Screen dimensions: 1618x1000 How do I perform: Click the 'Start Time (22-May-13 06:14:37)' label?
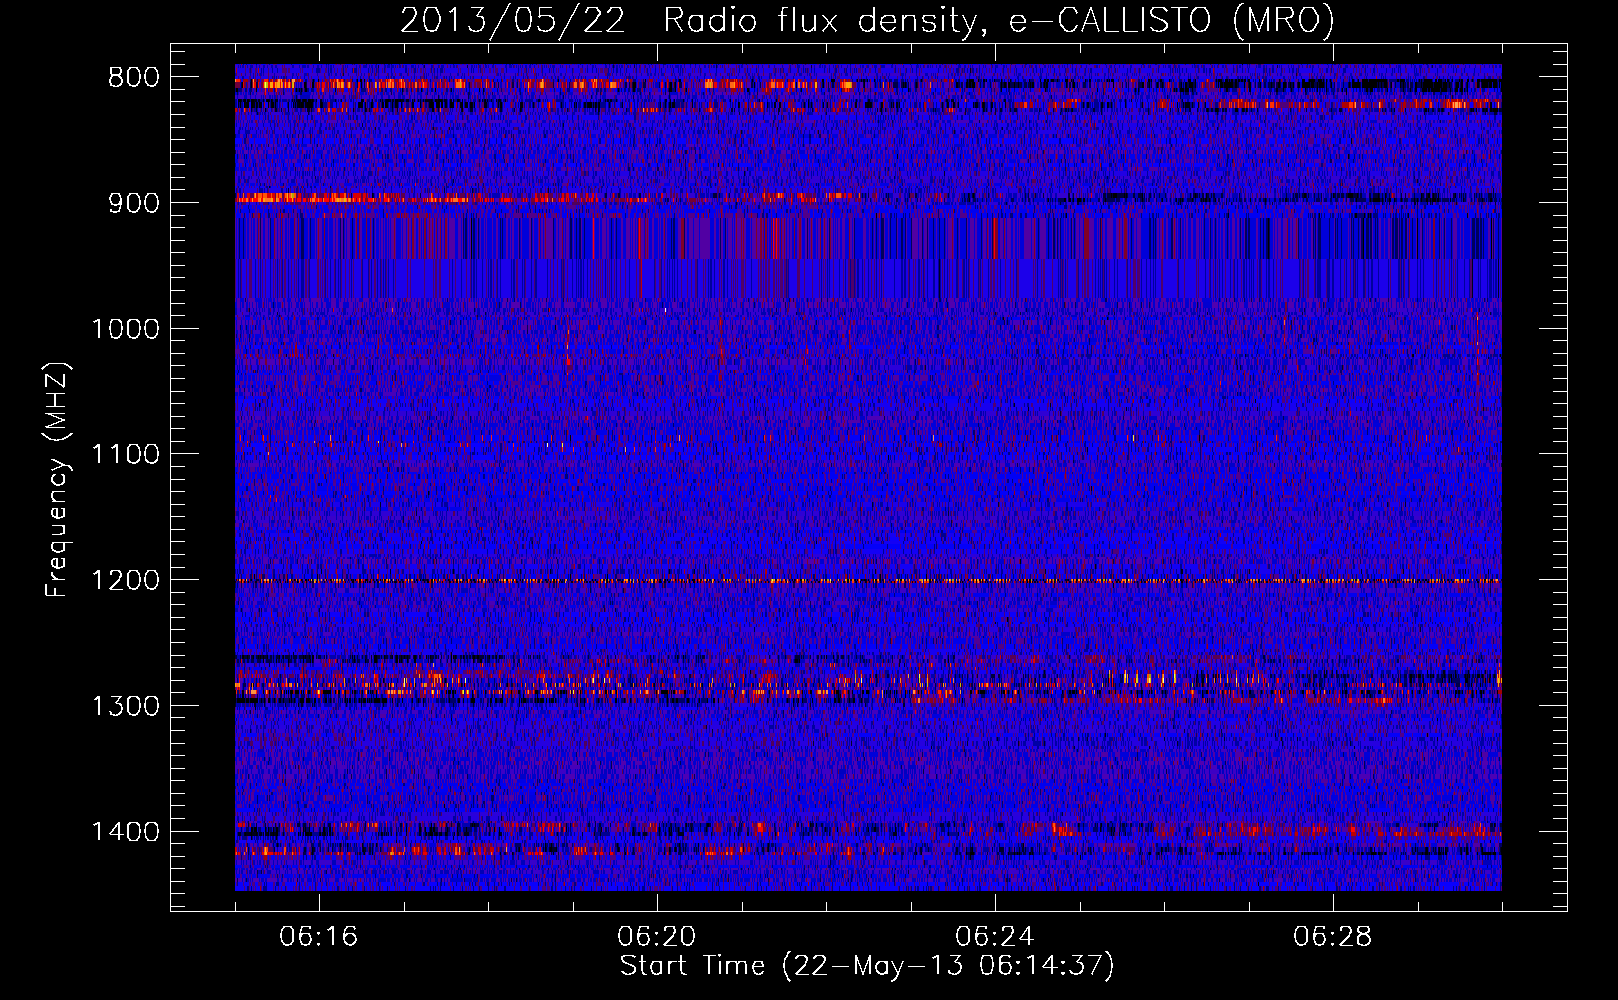pyautogui.click(x=867, y=966)
